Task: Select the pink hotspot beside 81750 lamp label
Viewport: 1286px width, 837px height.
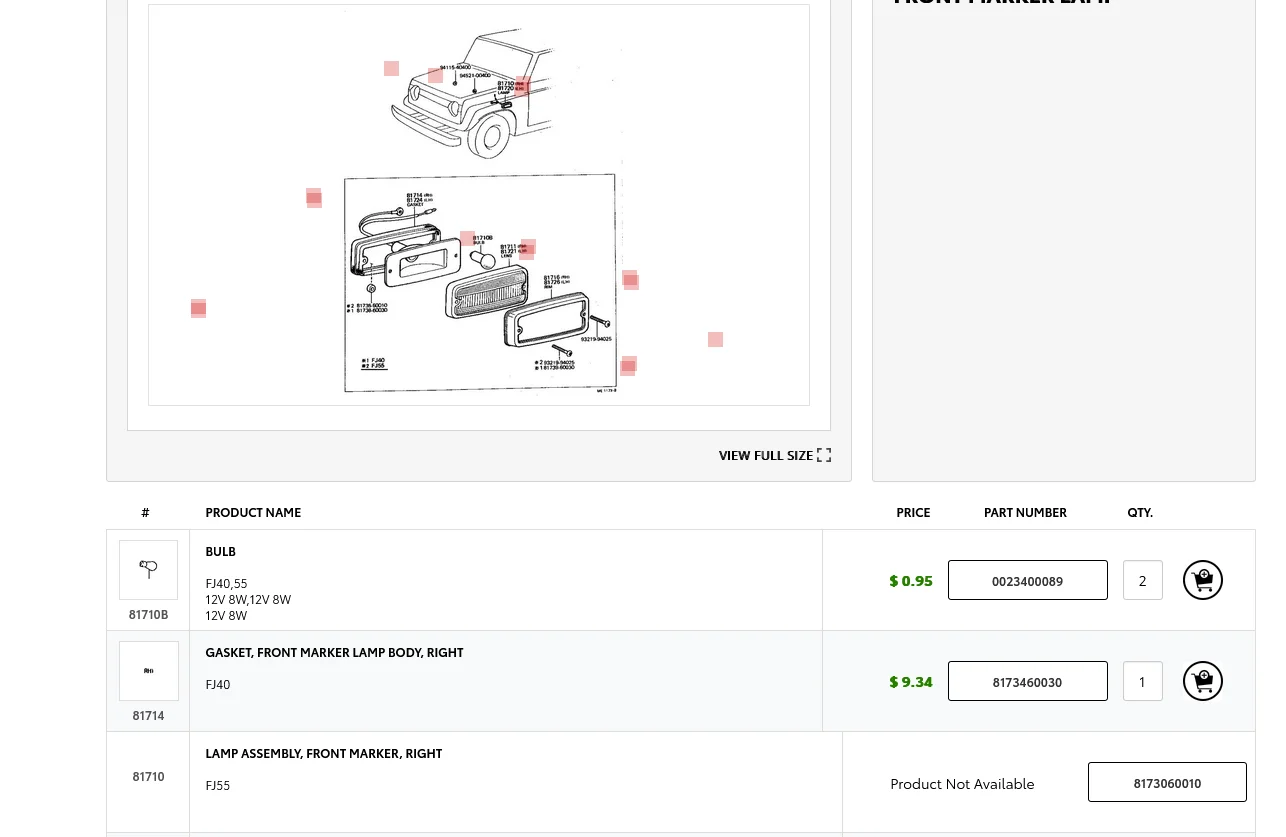Action: coord(522,86)
